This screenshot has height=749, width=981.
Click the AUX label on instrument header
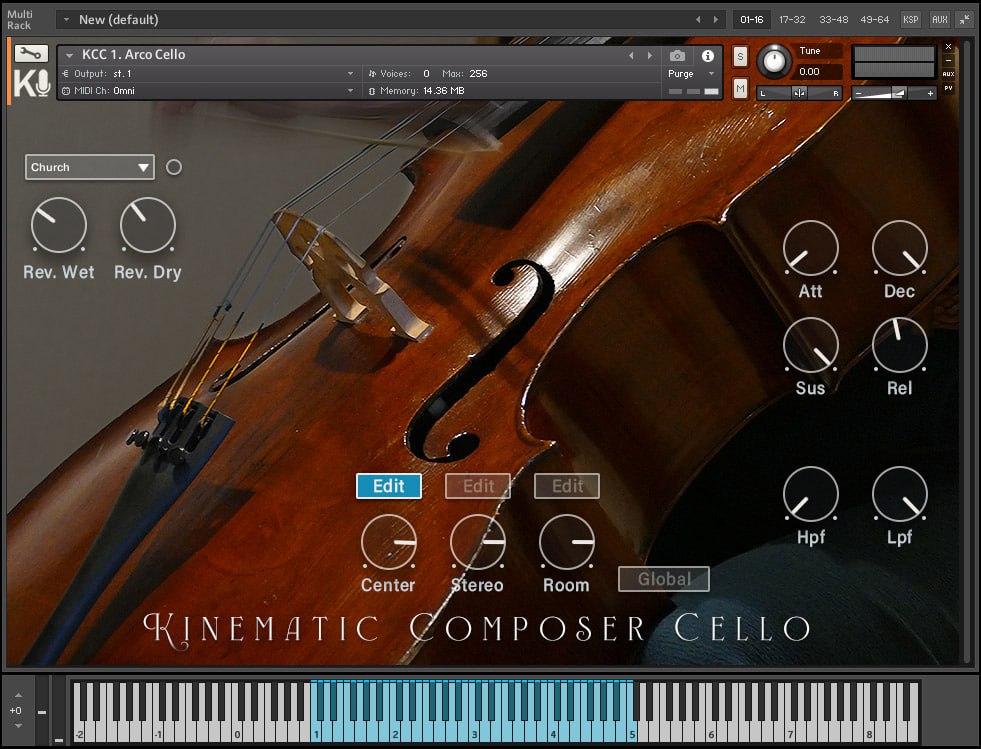coord(948,74)
